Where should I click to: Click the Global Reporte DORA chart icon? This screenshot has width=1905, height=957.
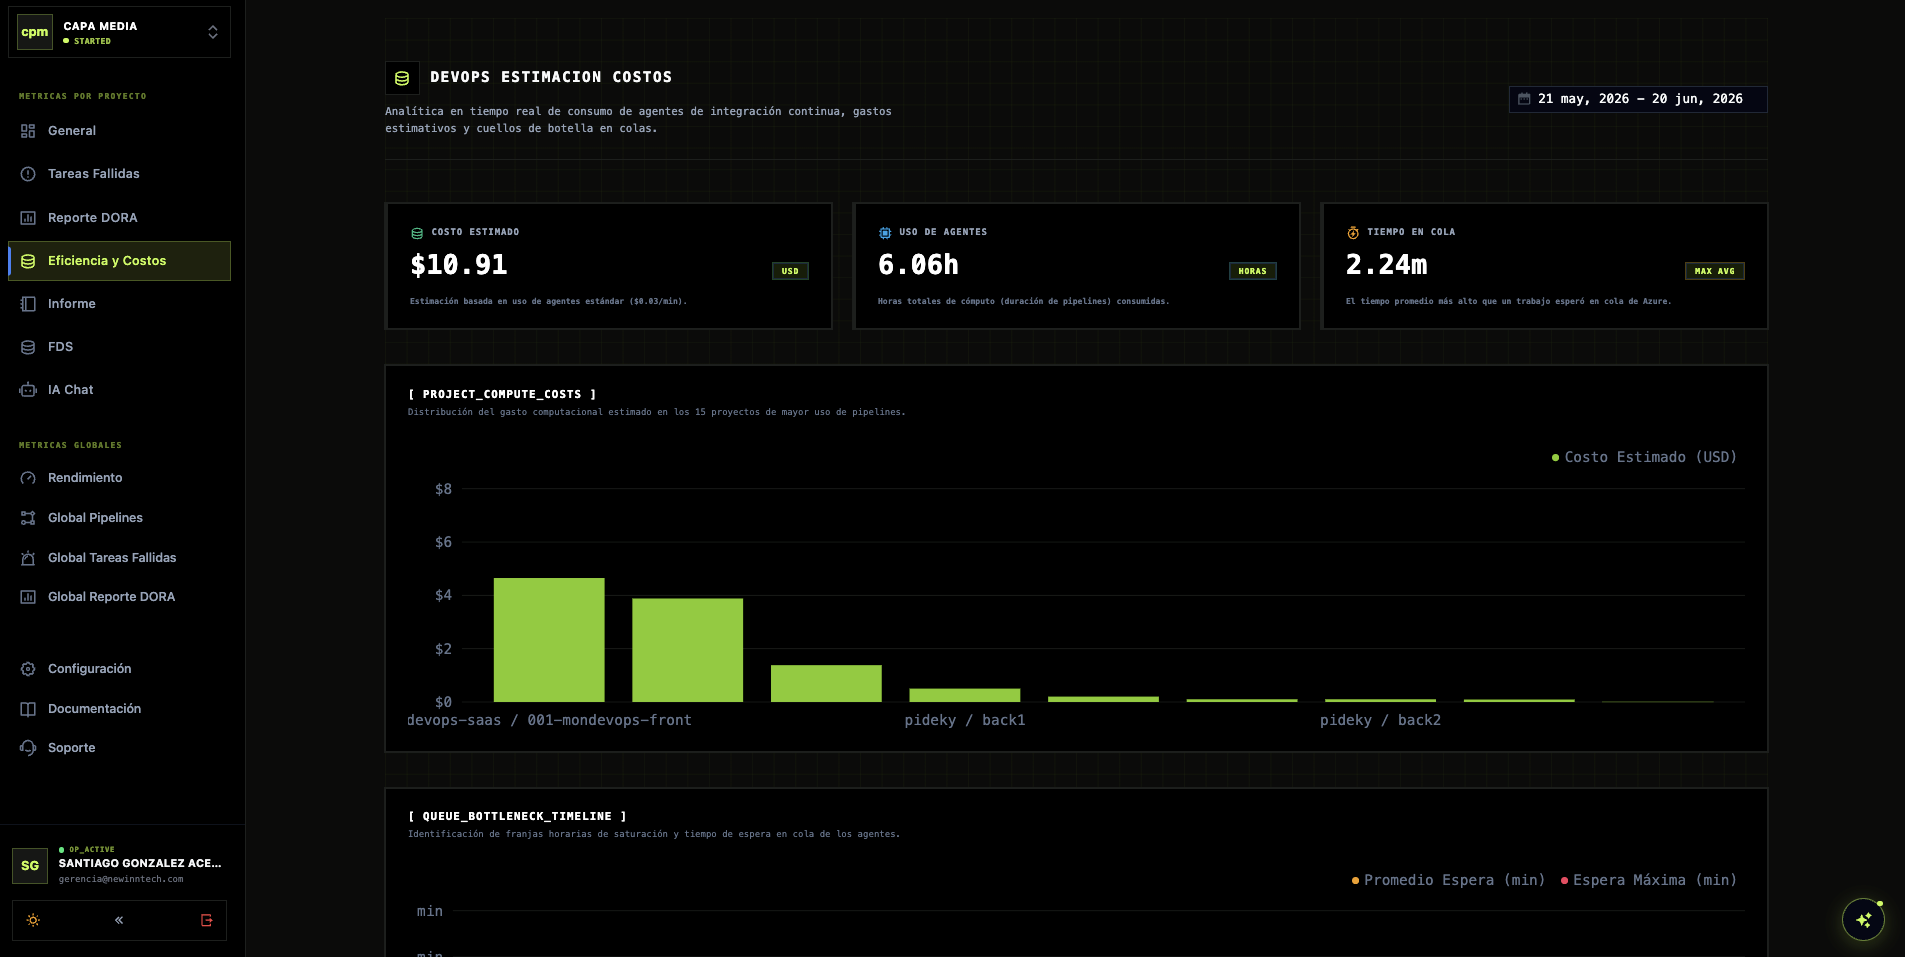[x=28, y=597]
